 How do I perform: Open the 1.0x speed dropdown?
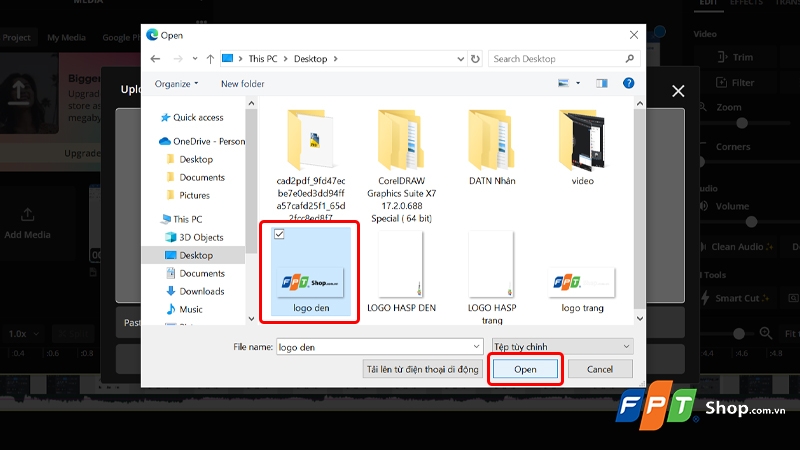coord(23,334)
